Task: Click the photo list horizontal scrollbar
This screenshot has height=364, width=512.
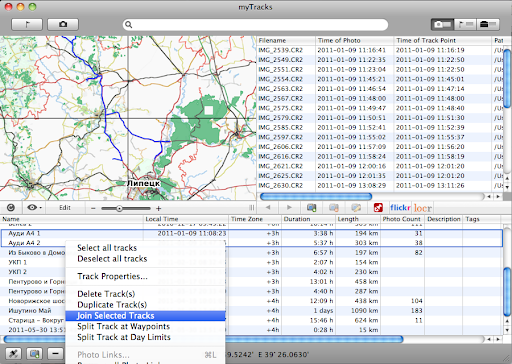Action: point(316,196)
